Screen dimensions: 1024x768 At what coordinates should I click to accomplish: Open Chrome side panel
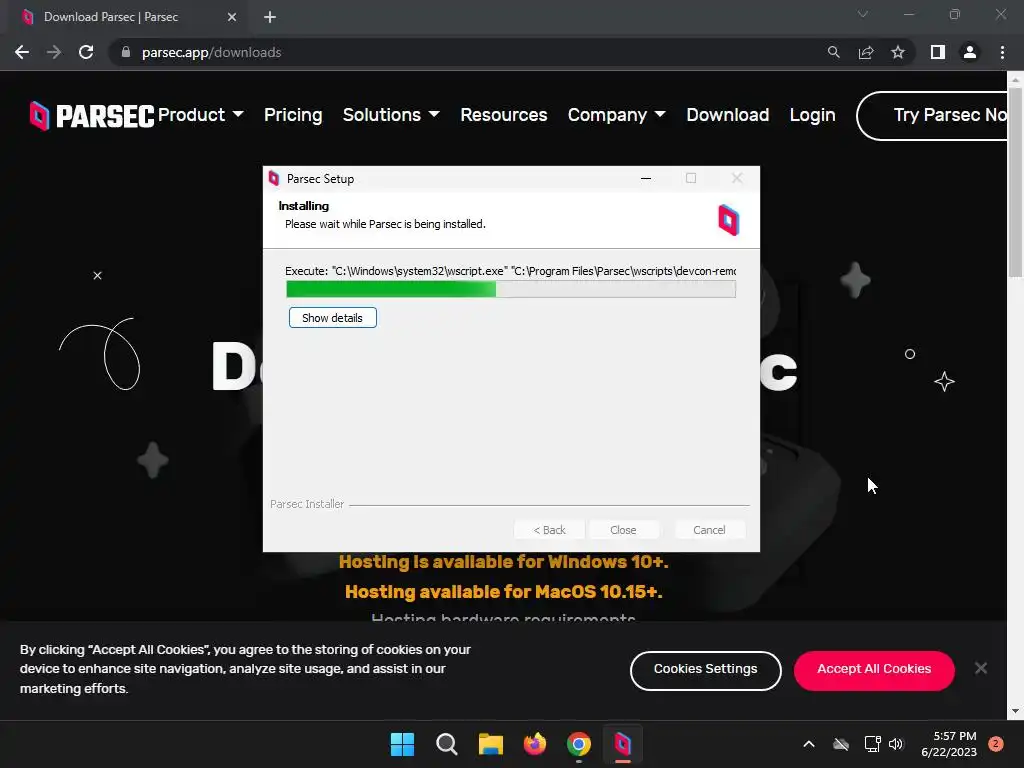[938, 52]
